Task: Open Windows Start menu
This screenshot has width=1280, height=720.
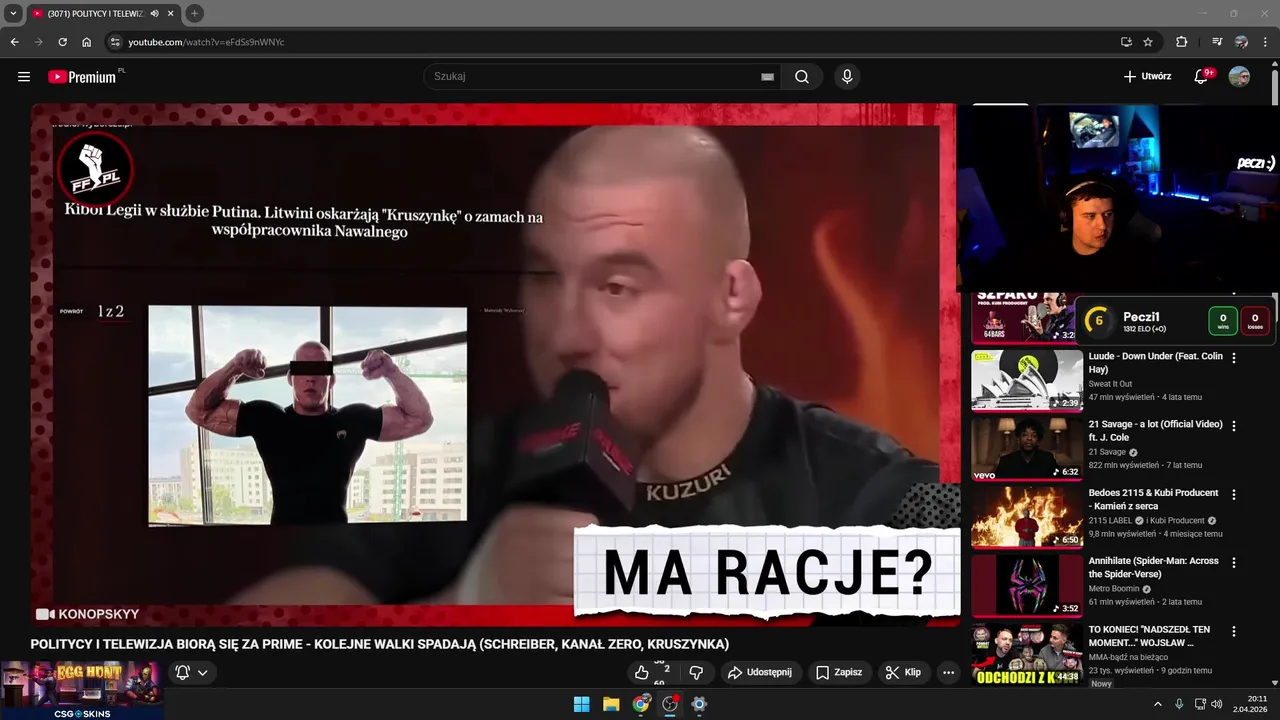Action: pos(581,704)
